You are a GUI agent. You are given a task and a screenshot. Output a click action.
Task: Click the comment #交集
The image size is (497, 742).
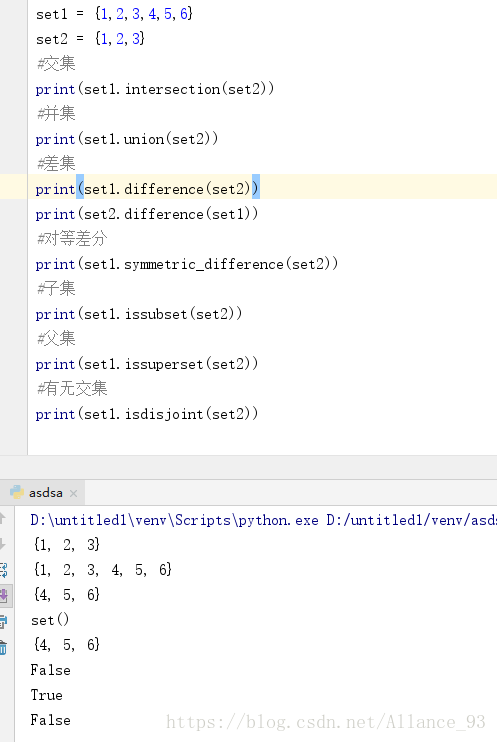click(x=56, y=63)
